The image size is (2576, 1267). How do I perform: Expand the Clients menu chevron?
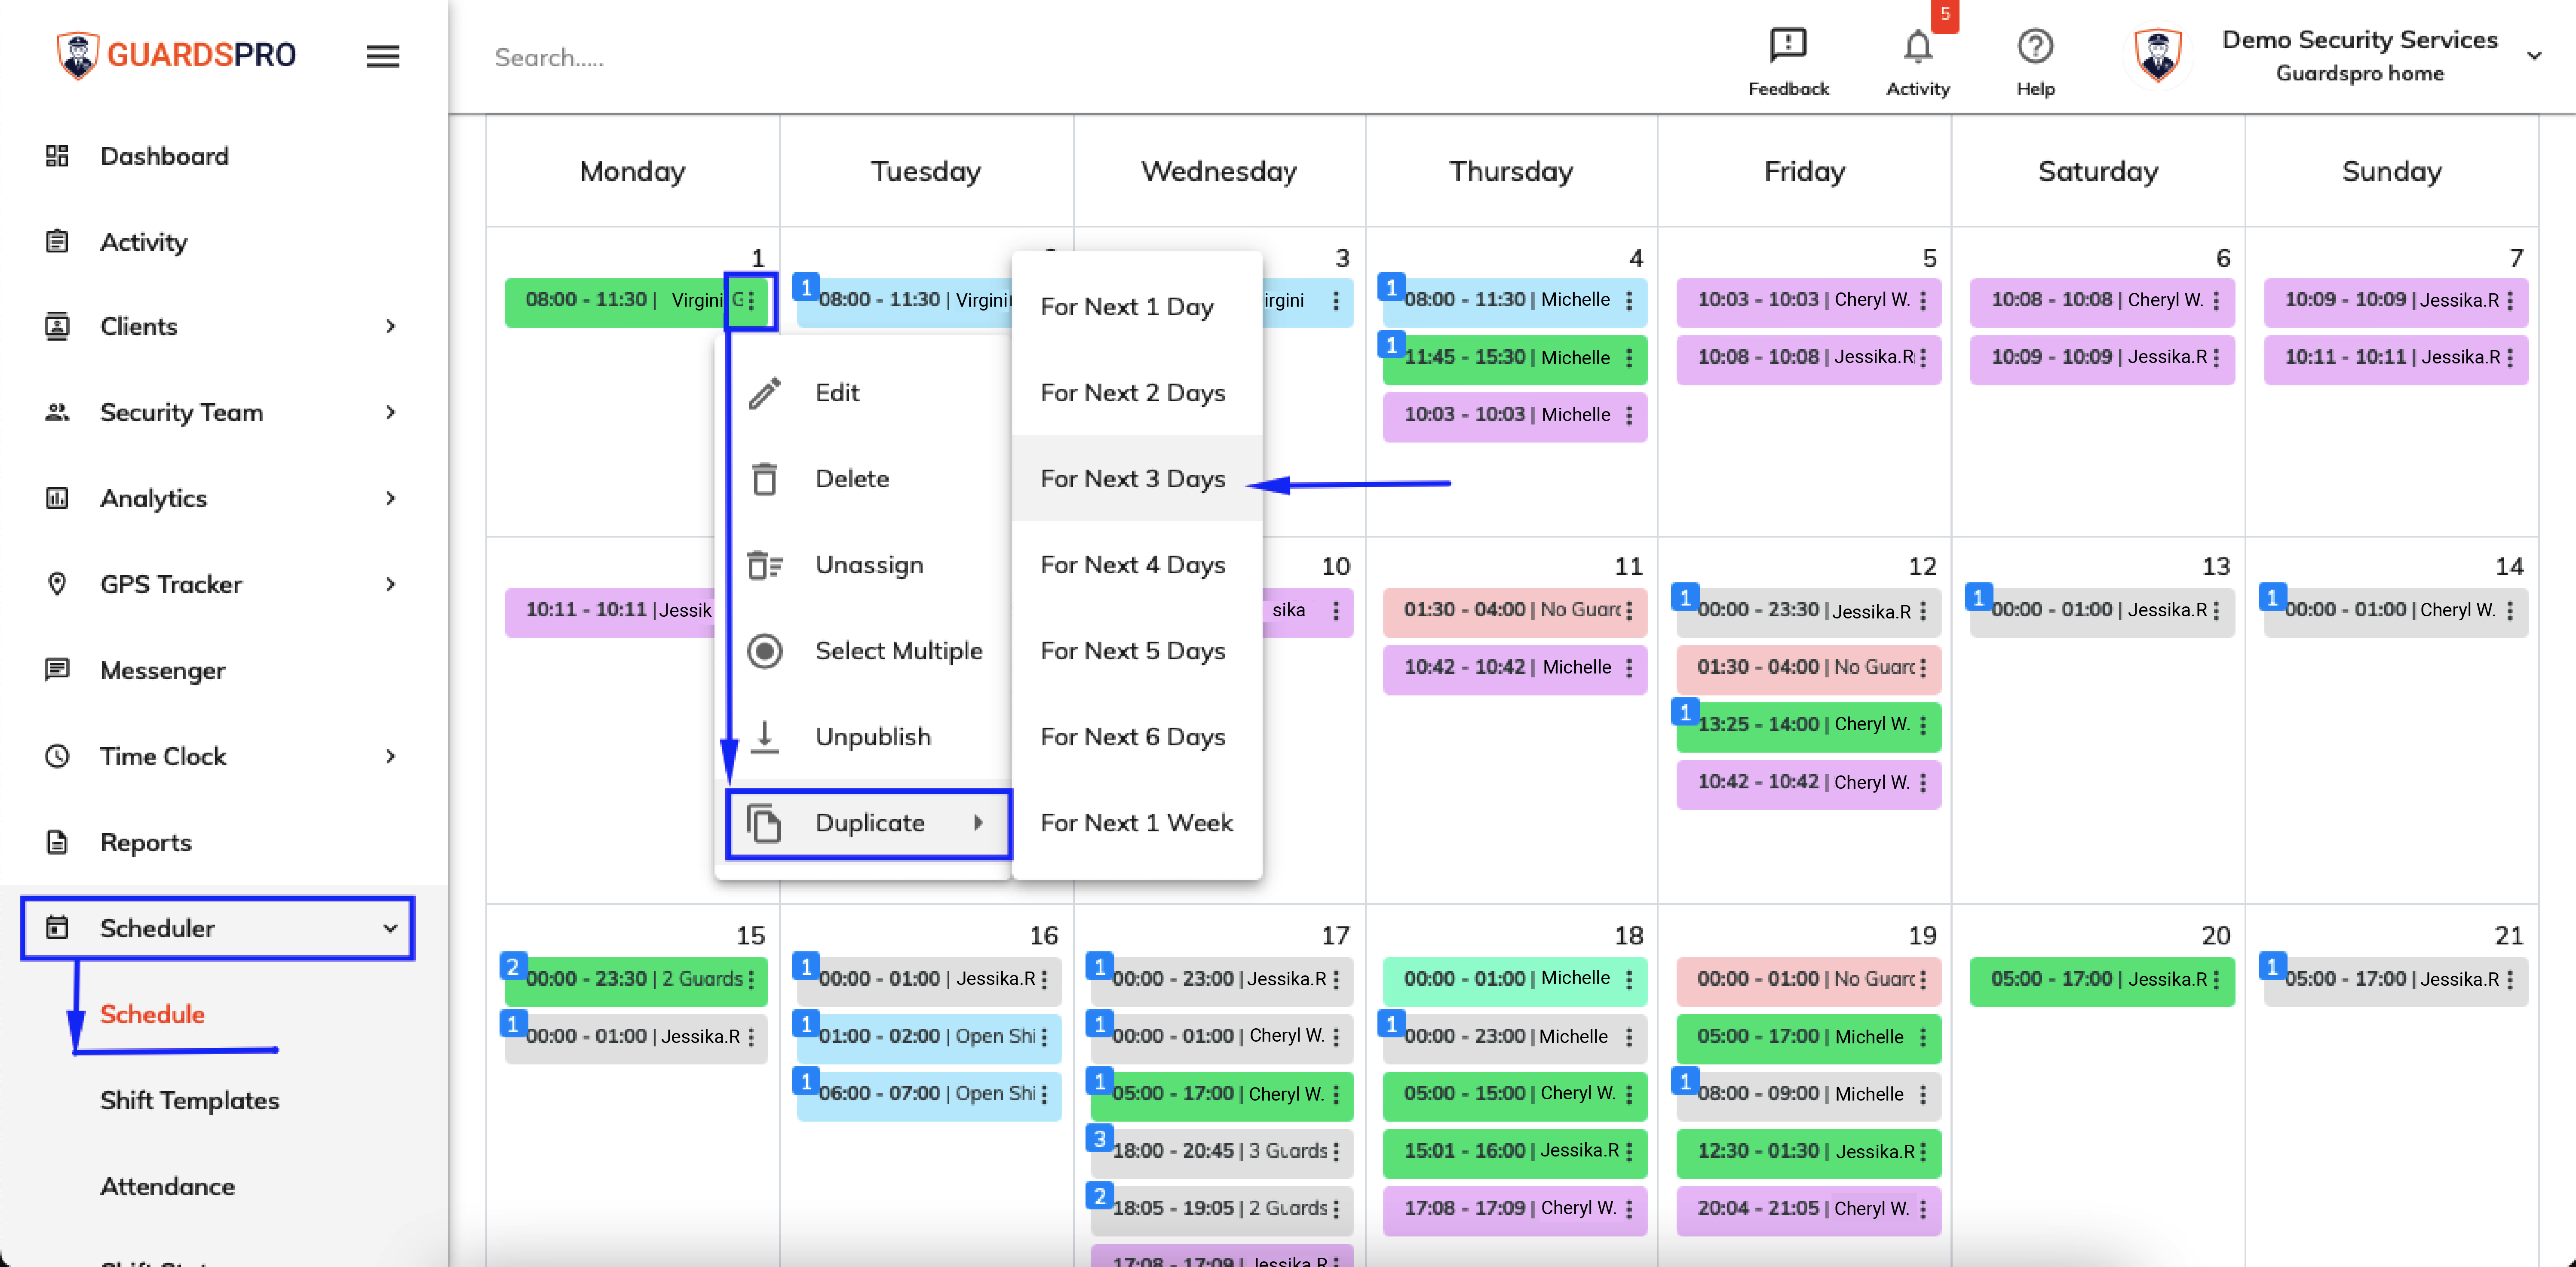[x=391, y=326]
